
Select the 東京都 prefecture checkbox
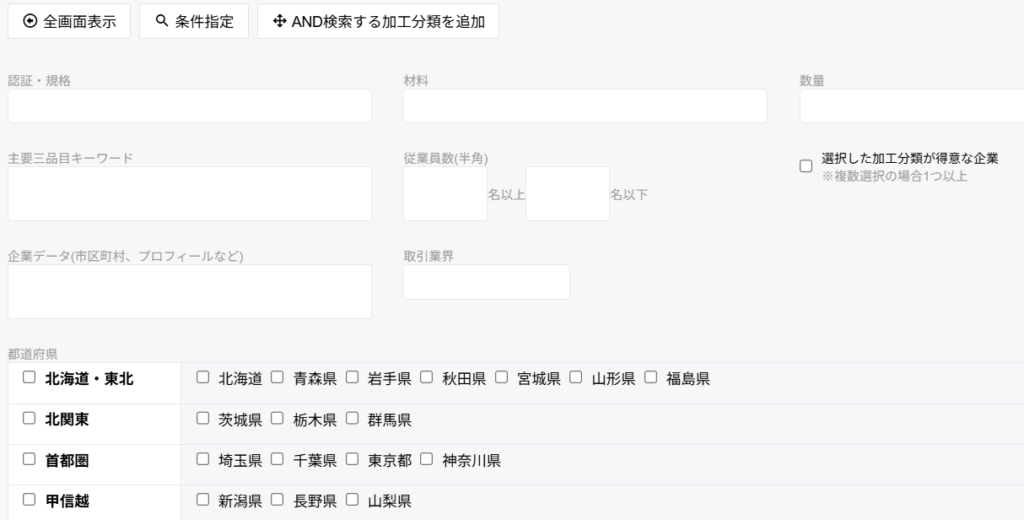coord(352,459)
